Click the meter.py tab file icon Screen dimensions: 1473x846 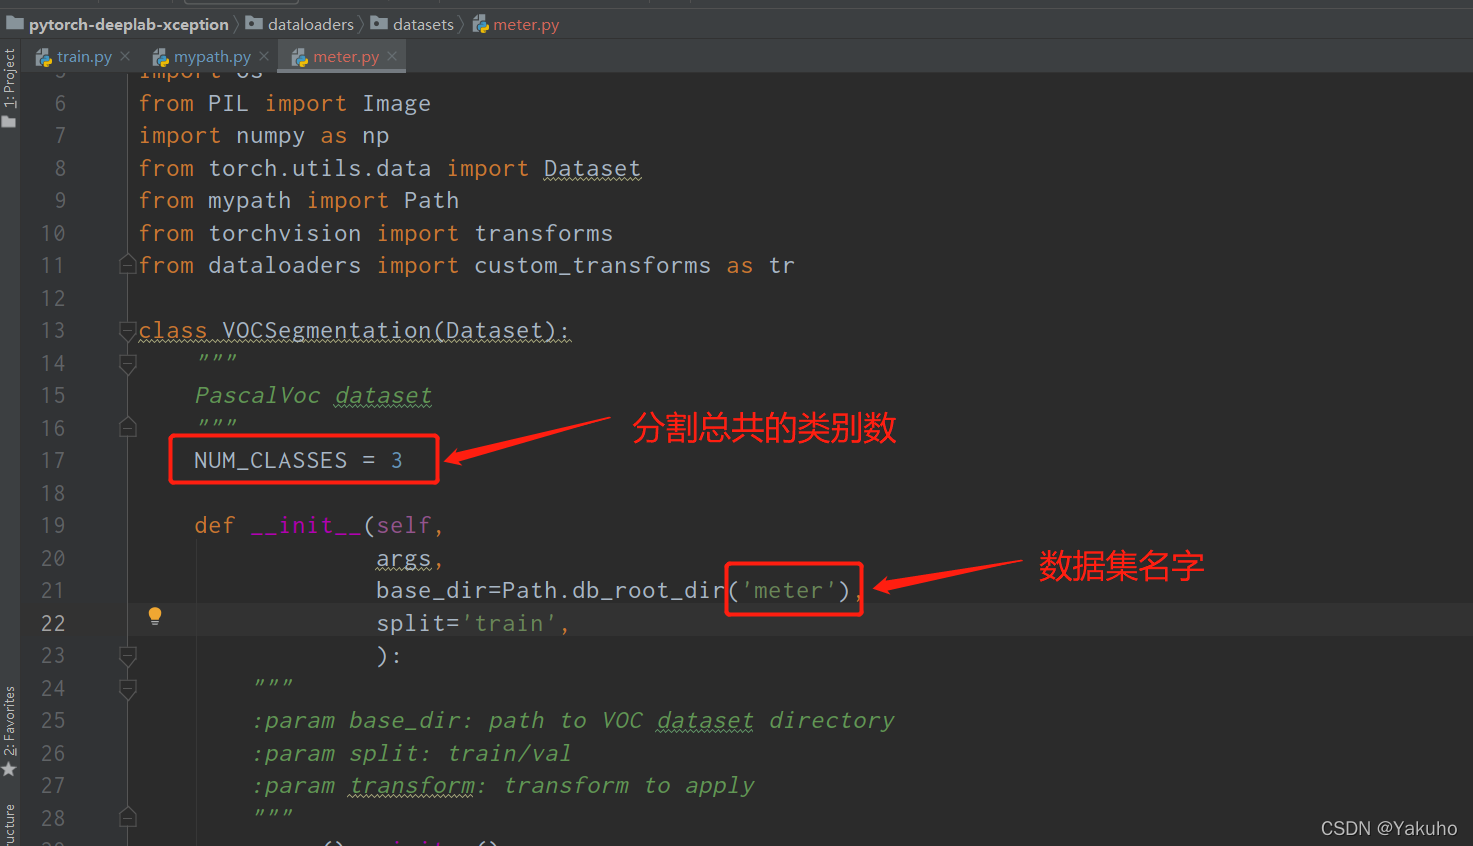[300, 58]
